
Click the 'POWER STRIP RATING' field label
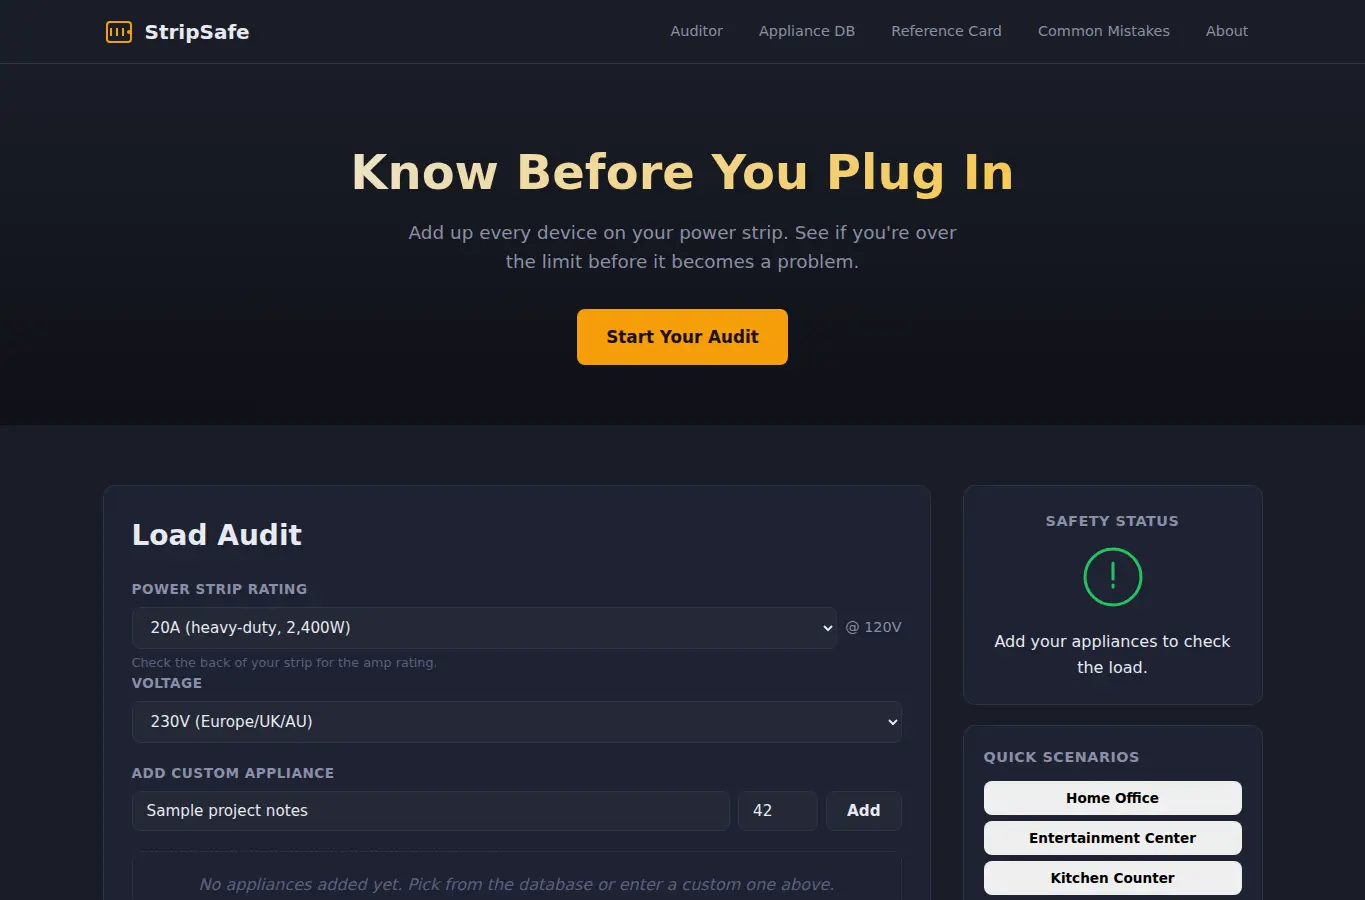[x=219, y=589]
